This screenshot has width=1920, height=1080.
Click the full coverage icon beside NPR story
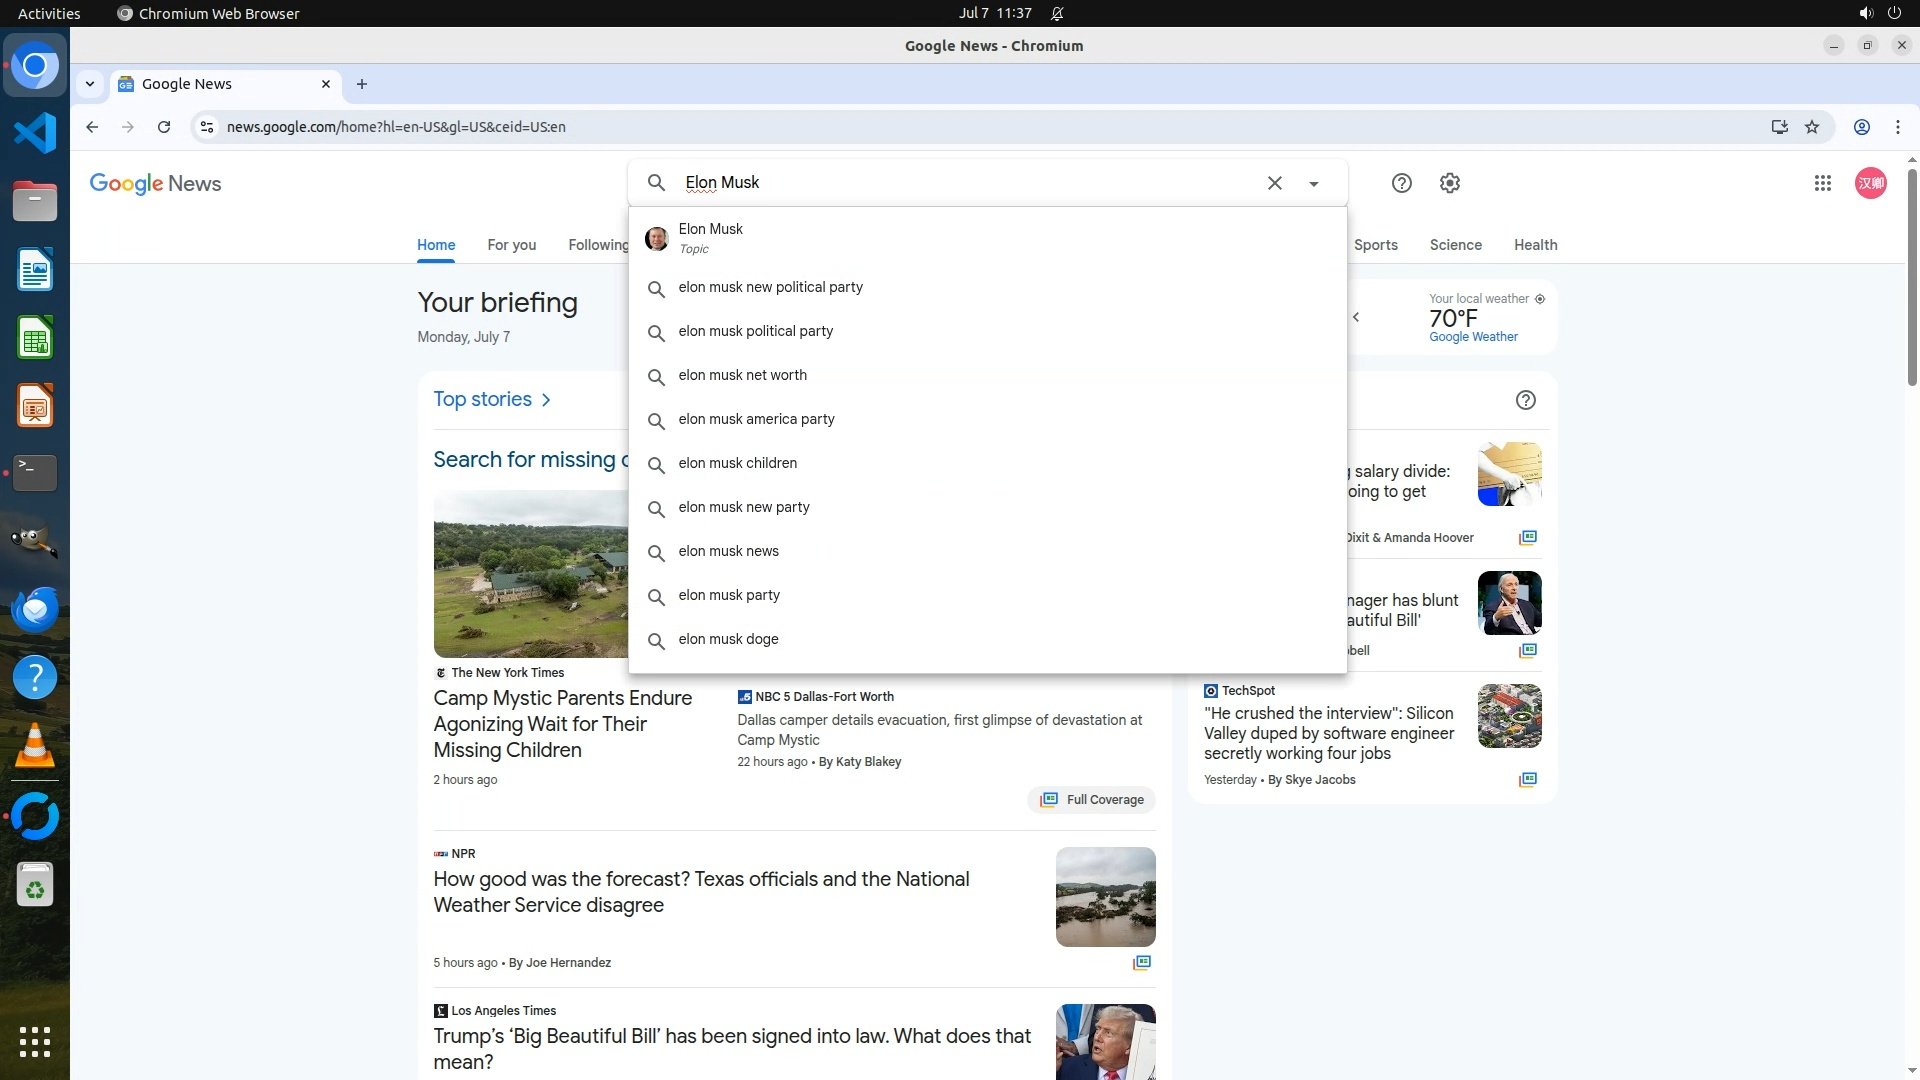[1141, 962]
